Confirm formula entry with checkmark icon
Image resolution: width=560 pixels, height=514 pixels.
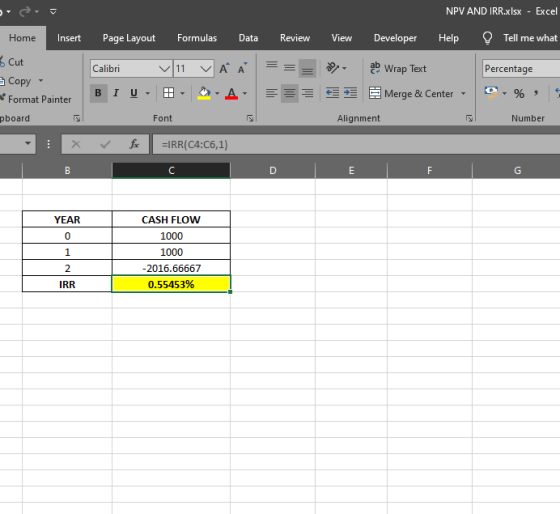(x=105, y=144)
